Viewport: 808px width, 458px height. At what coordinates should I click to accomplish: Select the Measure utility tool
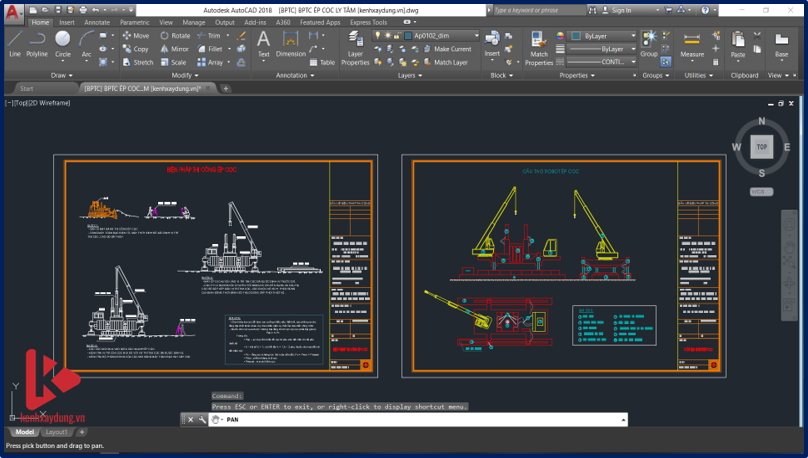pos(692,43)
